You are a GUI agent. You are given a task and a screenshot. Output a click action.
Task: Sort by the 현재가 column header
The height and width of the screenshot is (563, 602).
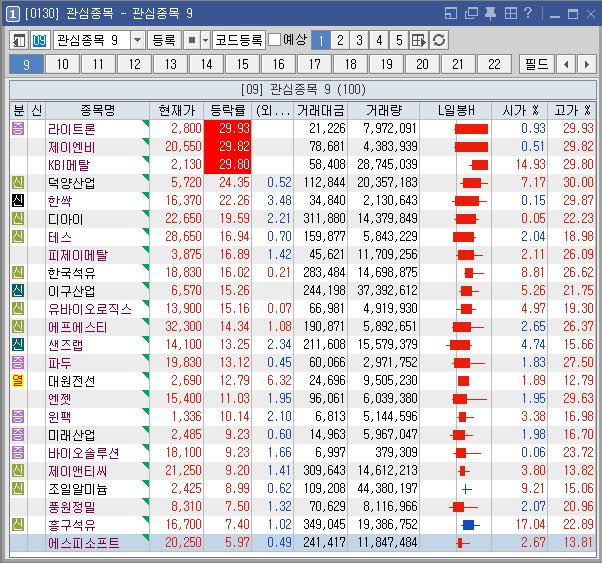coord(177,111)
